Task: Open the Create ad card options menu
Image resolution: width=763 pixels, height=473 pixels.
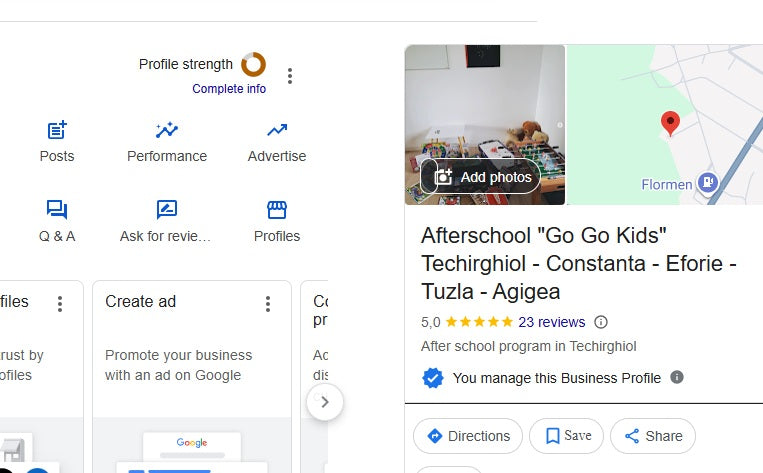Action: (268, 303)
